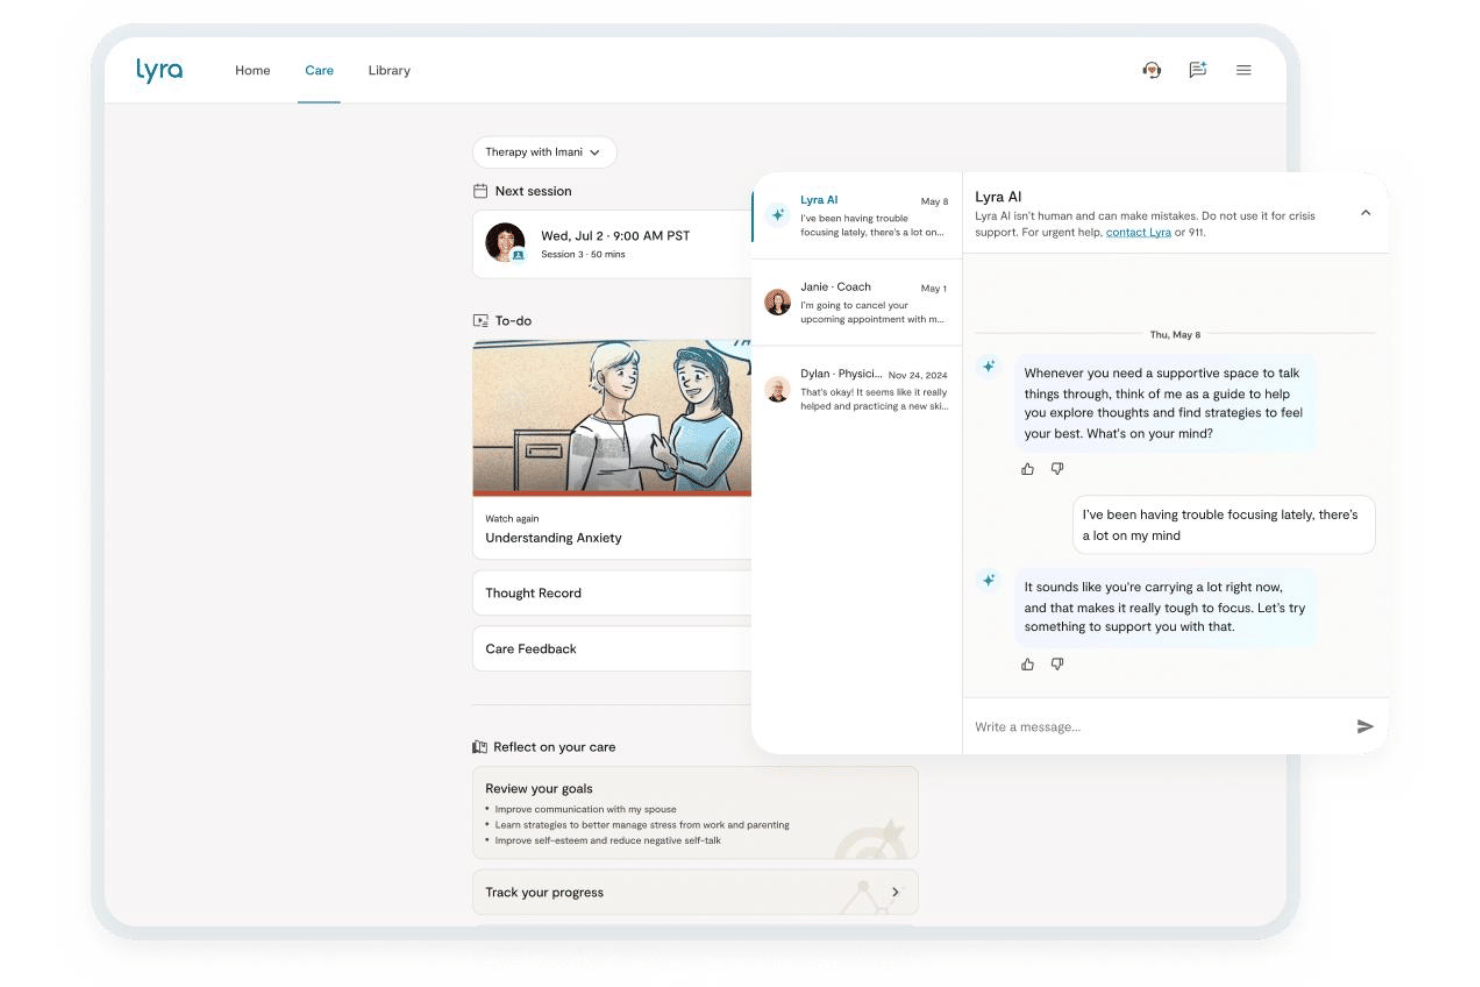Click the 'Session 3 · 50 mins' text

(x=583, y=254)
